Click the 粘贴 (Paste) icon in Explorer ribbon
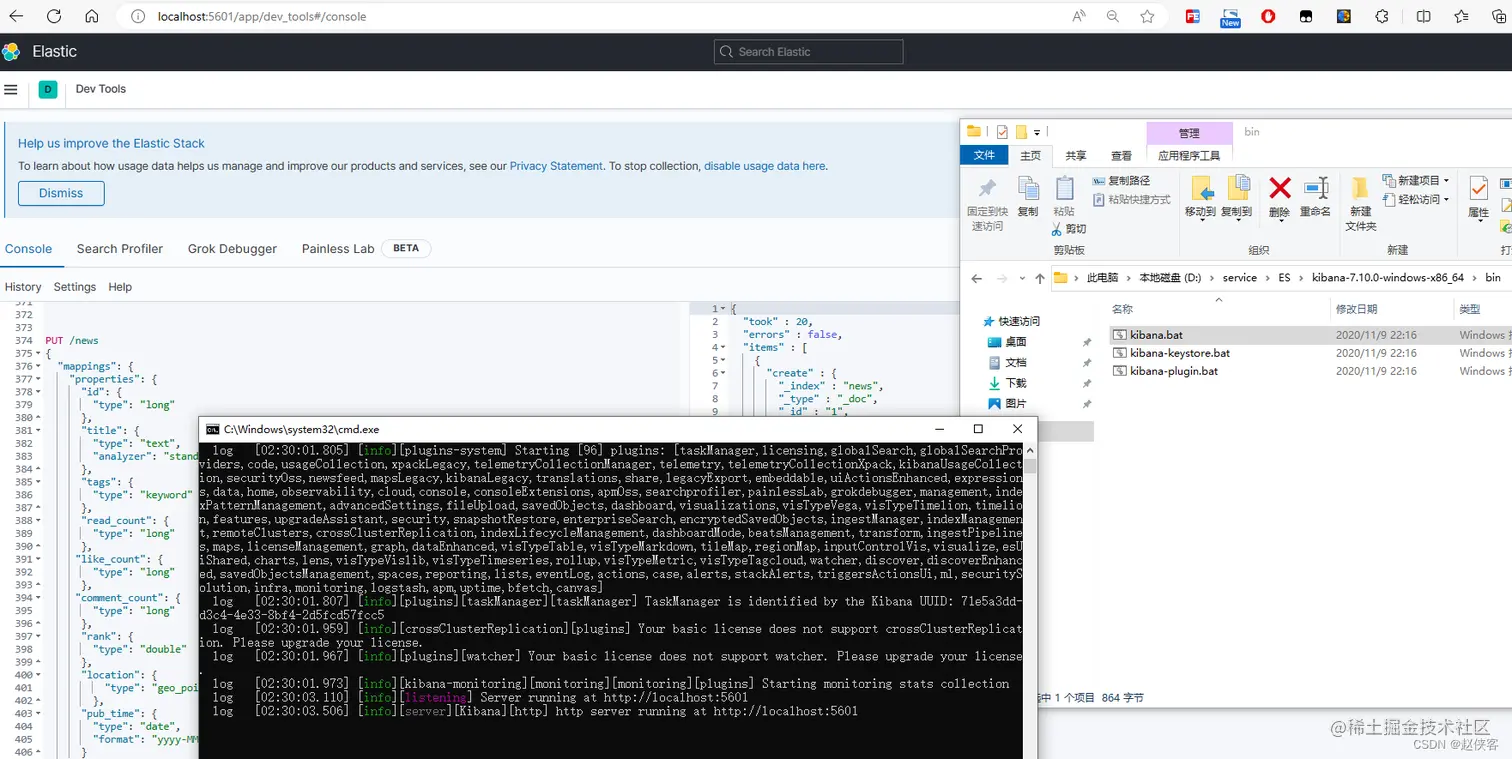The width and height of the screenshot is (1512, 759). click(x=1064, y=187)
